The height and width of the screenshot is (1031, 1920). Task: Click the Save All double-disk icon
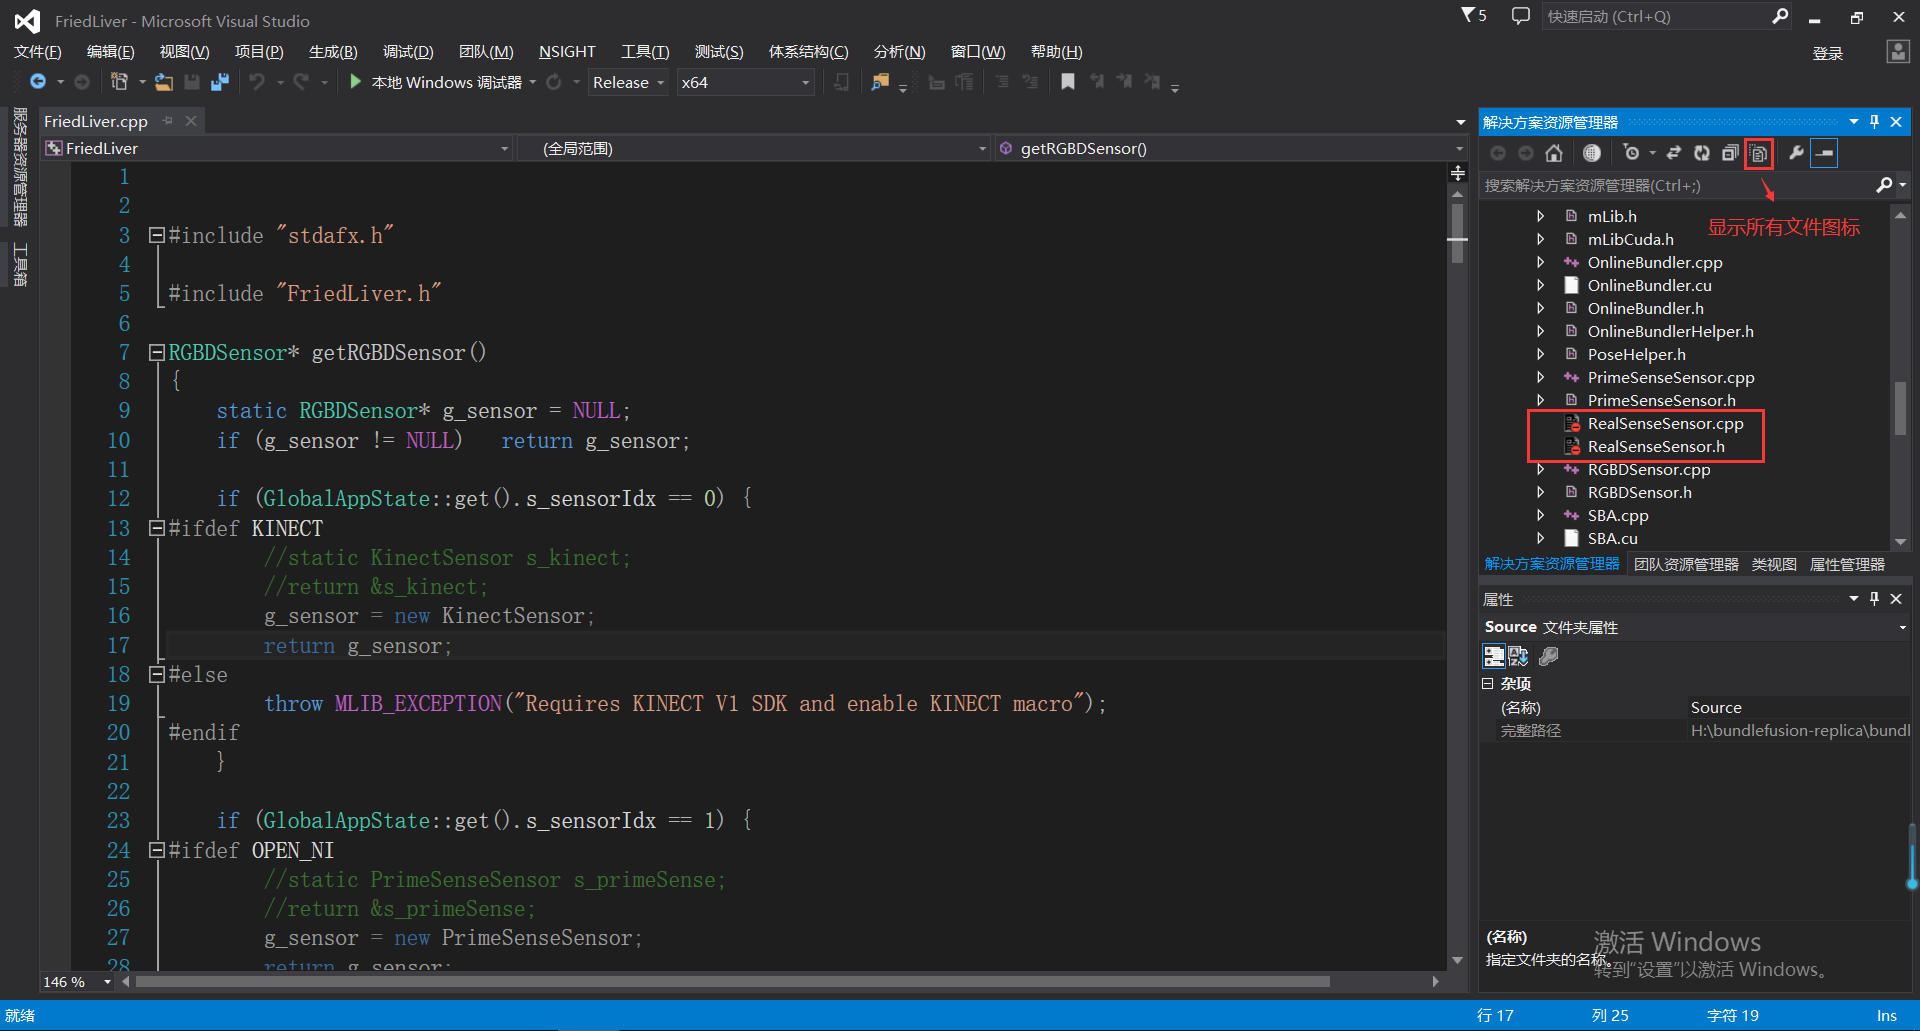click(220, 82)
